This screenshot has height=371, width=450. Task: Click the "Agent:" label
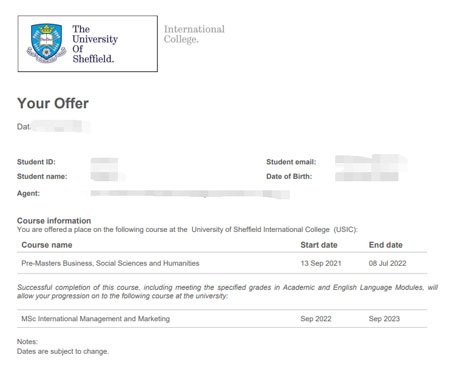tap(28, 193)
